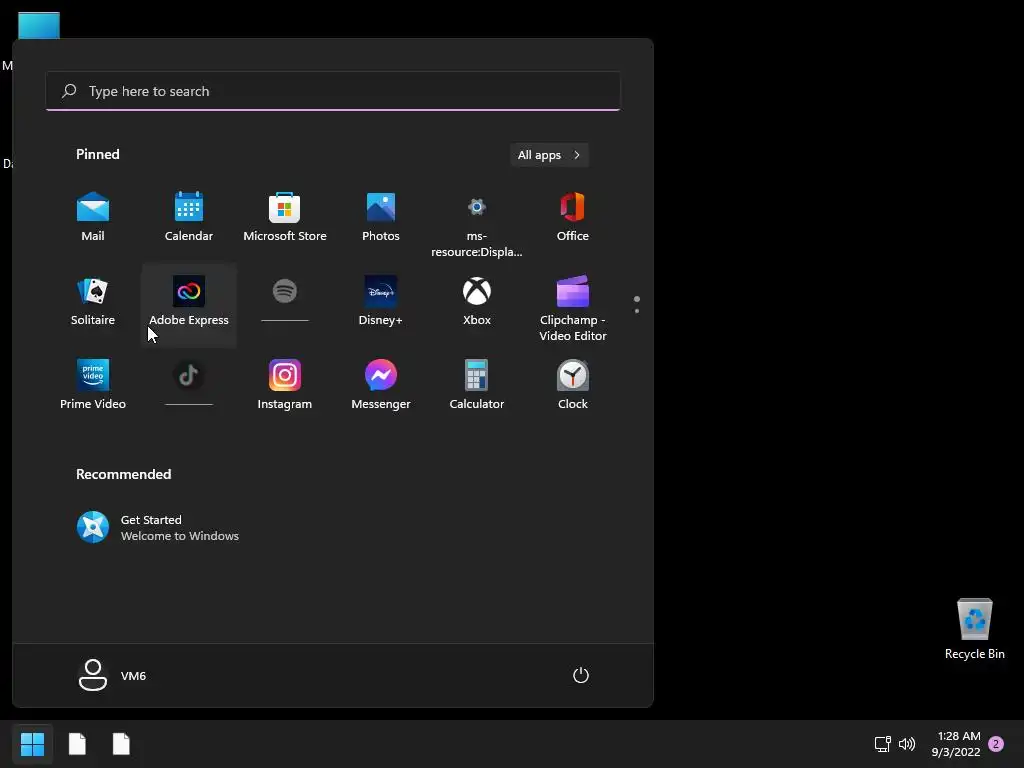
Task: Click the pending TikTok tile
Action: point(189,383)
